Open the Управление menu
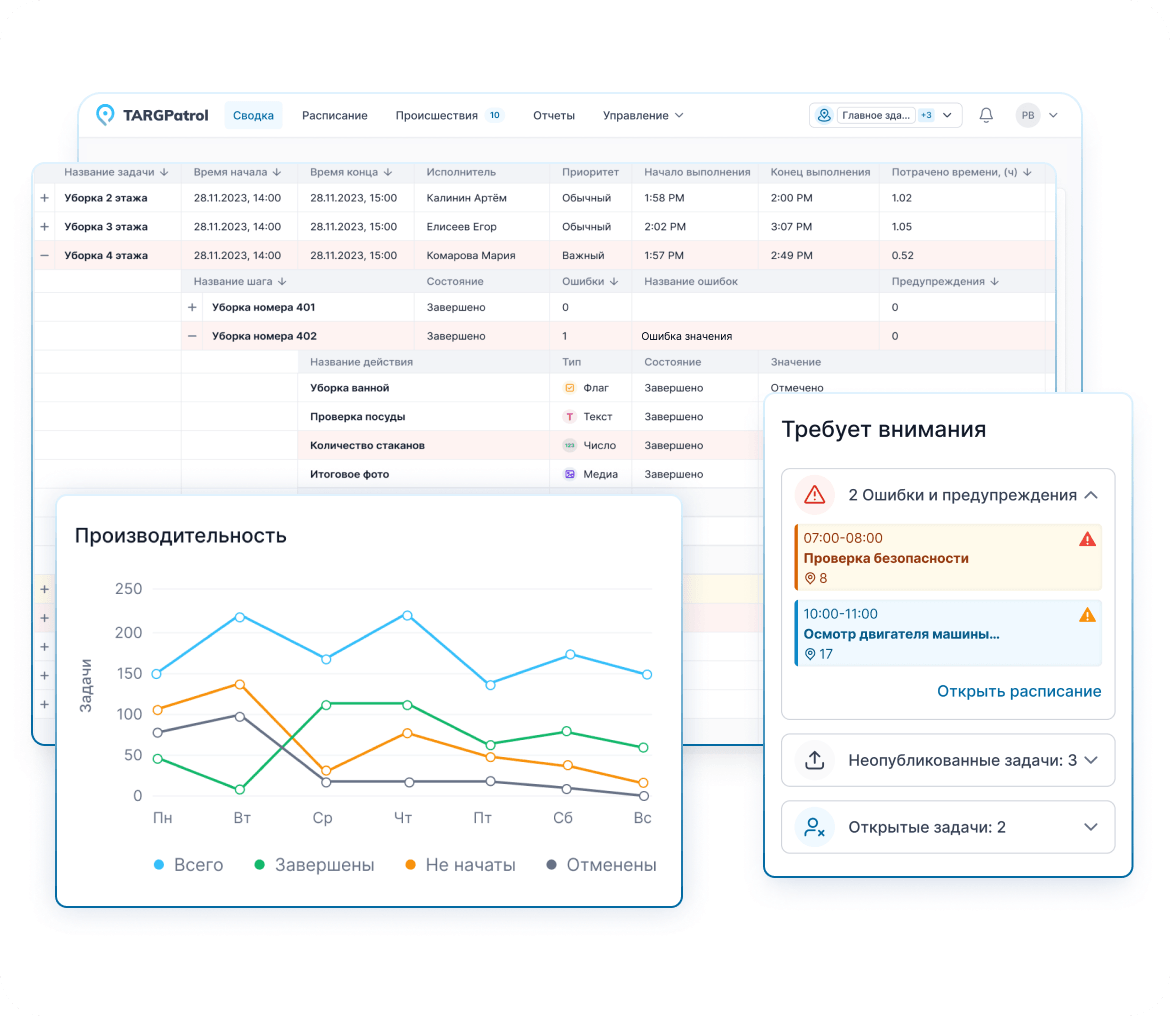The height and width of the screenshot is (1016, 1170). click(x=642, y=115)
